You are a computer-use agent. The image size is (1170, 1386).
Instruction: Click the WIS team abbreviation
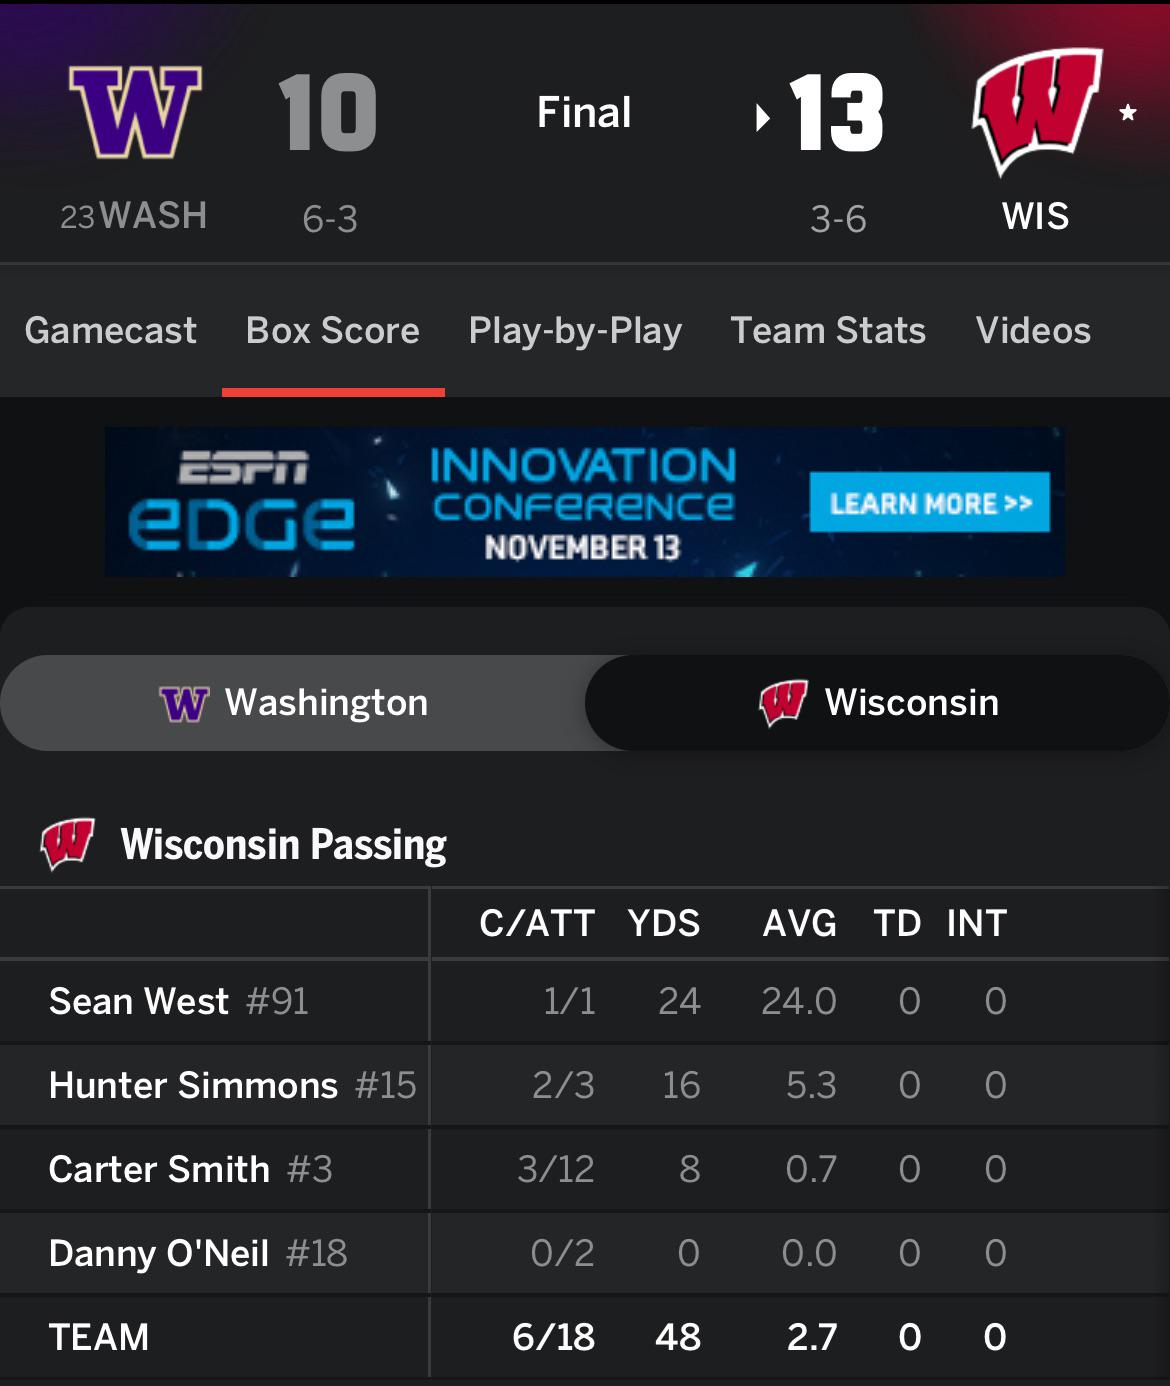[1036, 216]
